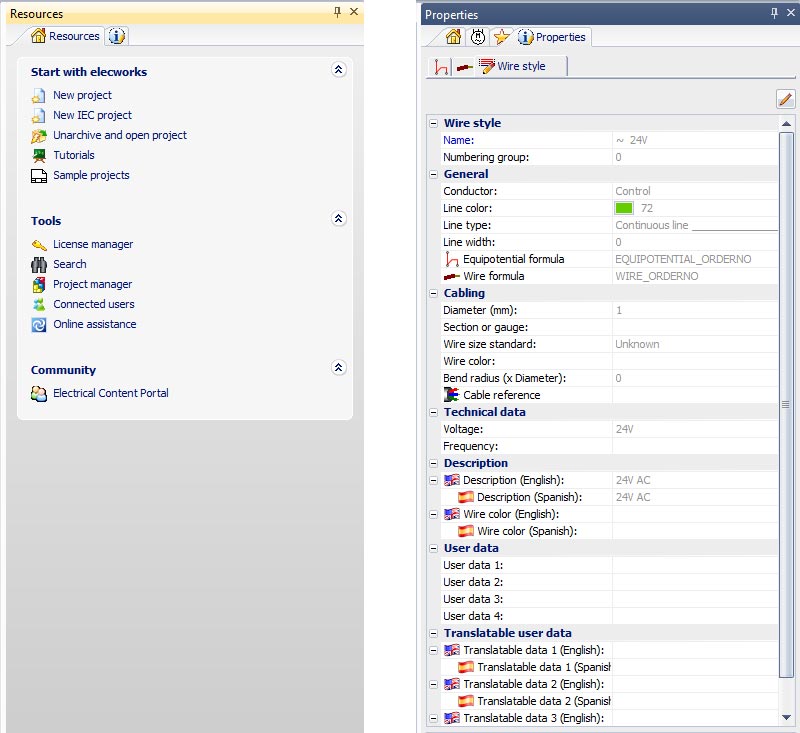Image resolution: width=800 pixels, height=733 pixels.
Task: Open the Search link
Action: (70, 264)
